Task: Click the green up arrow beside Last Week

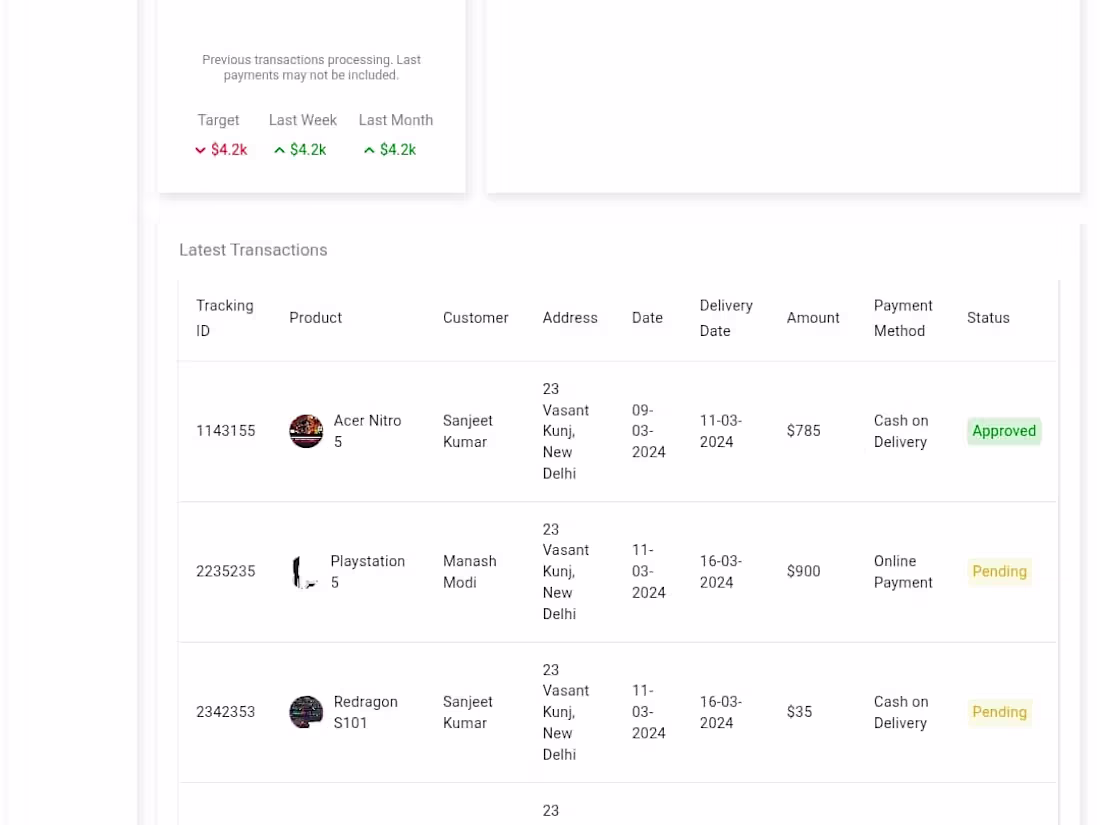Action: (x=279, y=150)
